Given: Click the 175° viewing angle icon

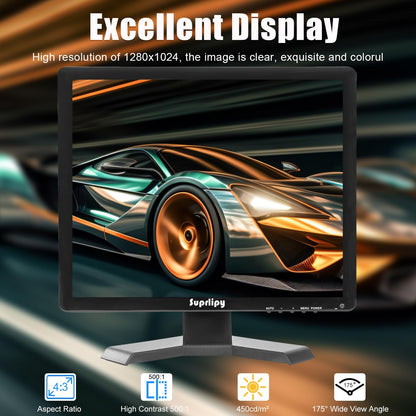Looking at the screenshot, I should [350, 387].
